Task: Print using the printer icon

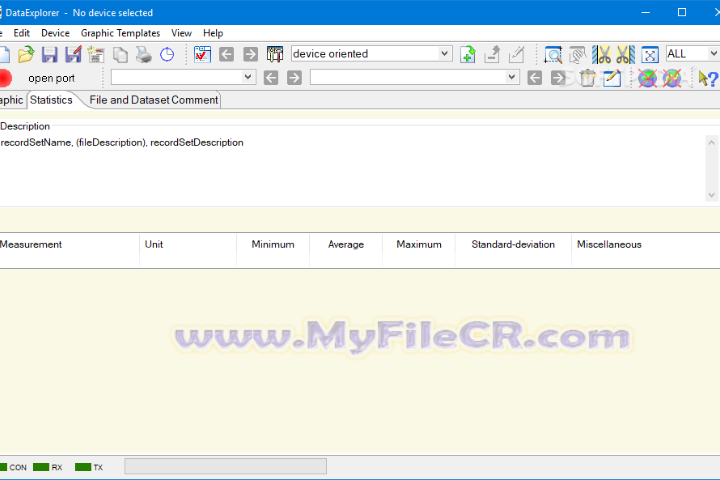Action: coord(144,54)
